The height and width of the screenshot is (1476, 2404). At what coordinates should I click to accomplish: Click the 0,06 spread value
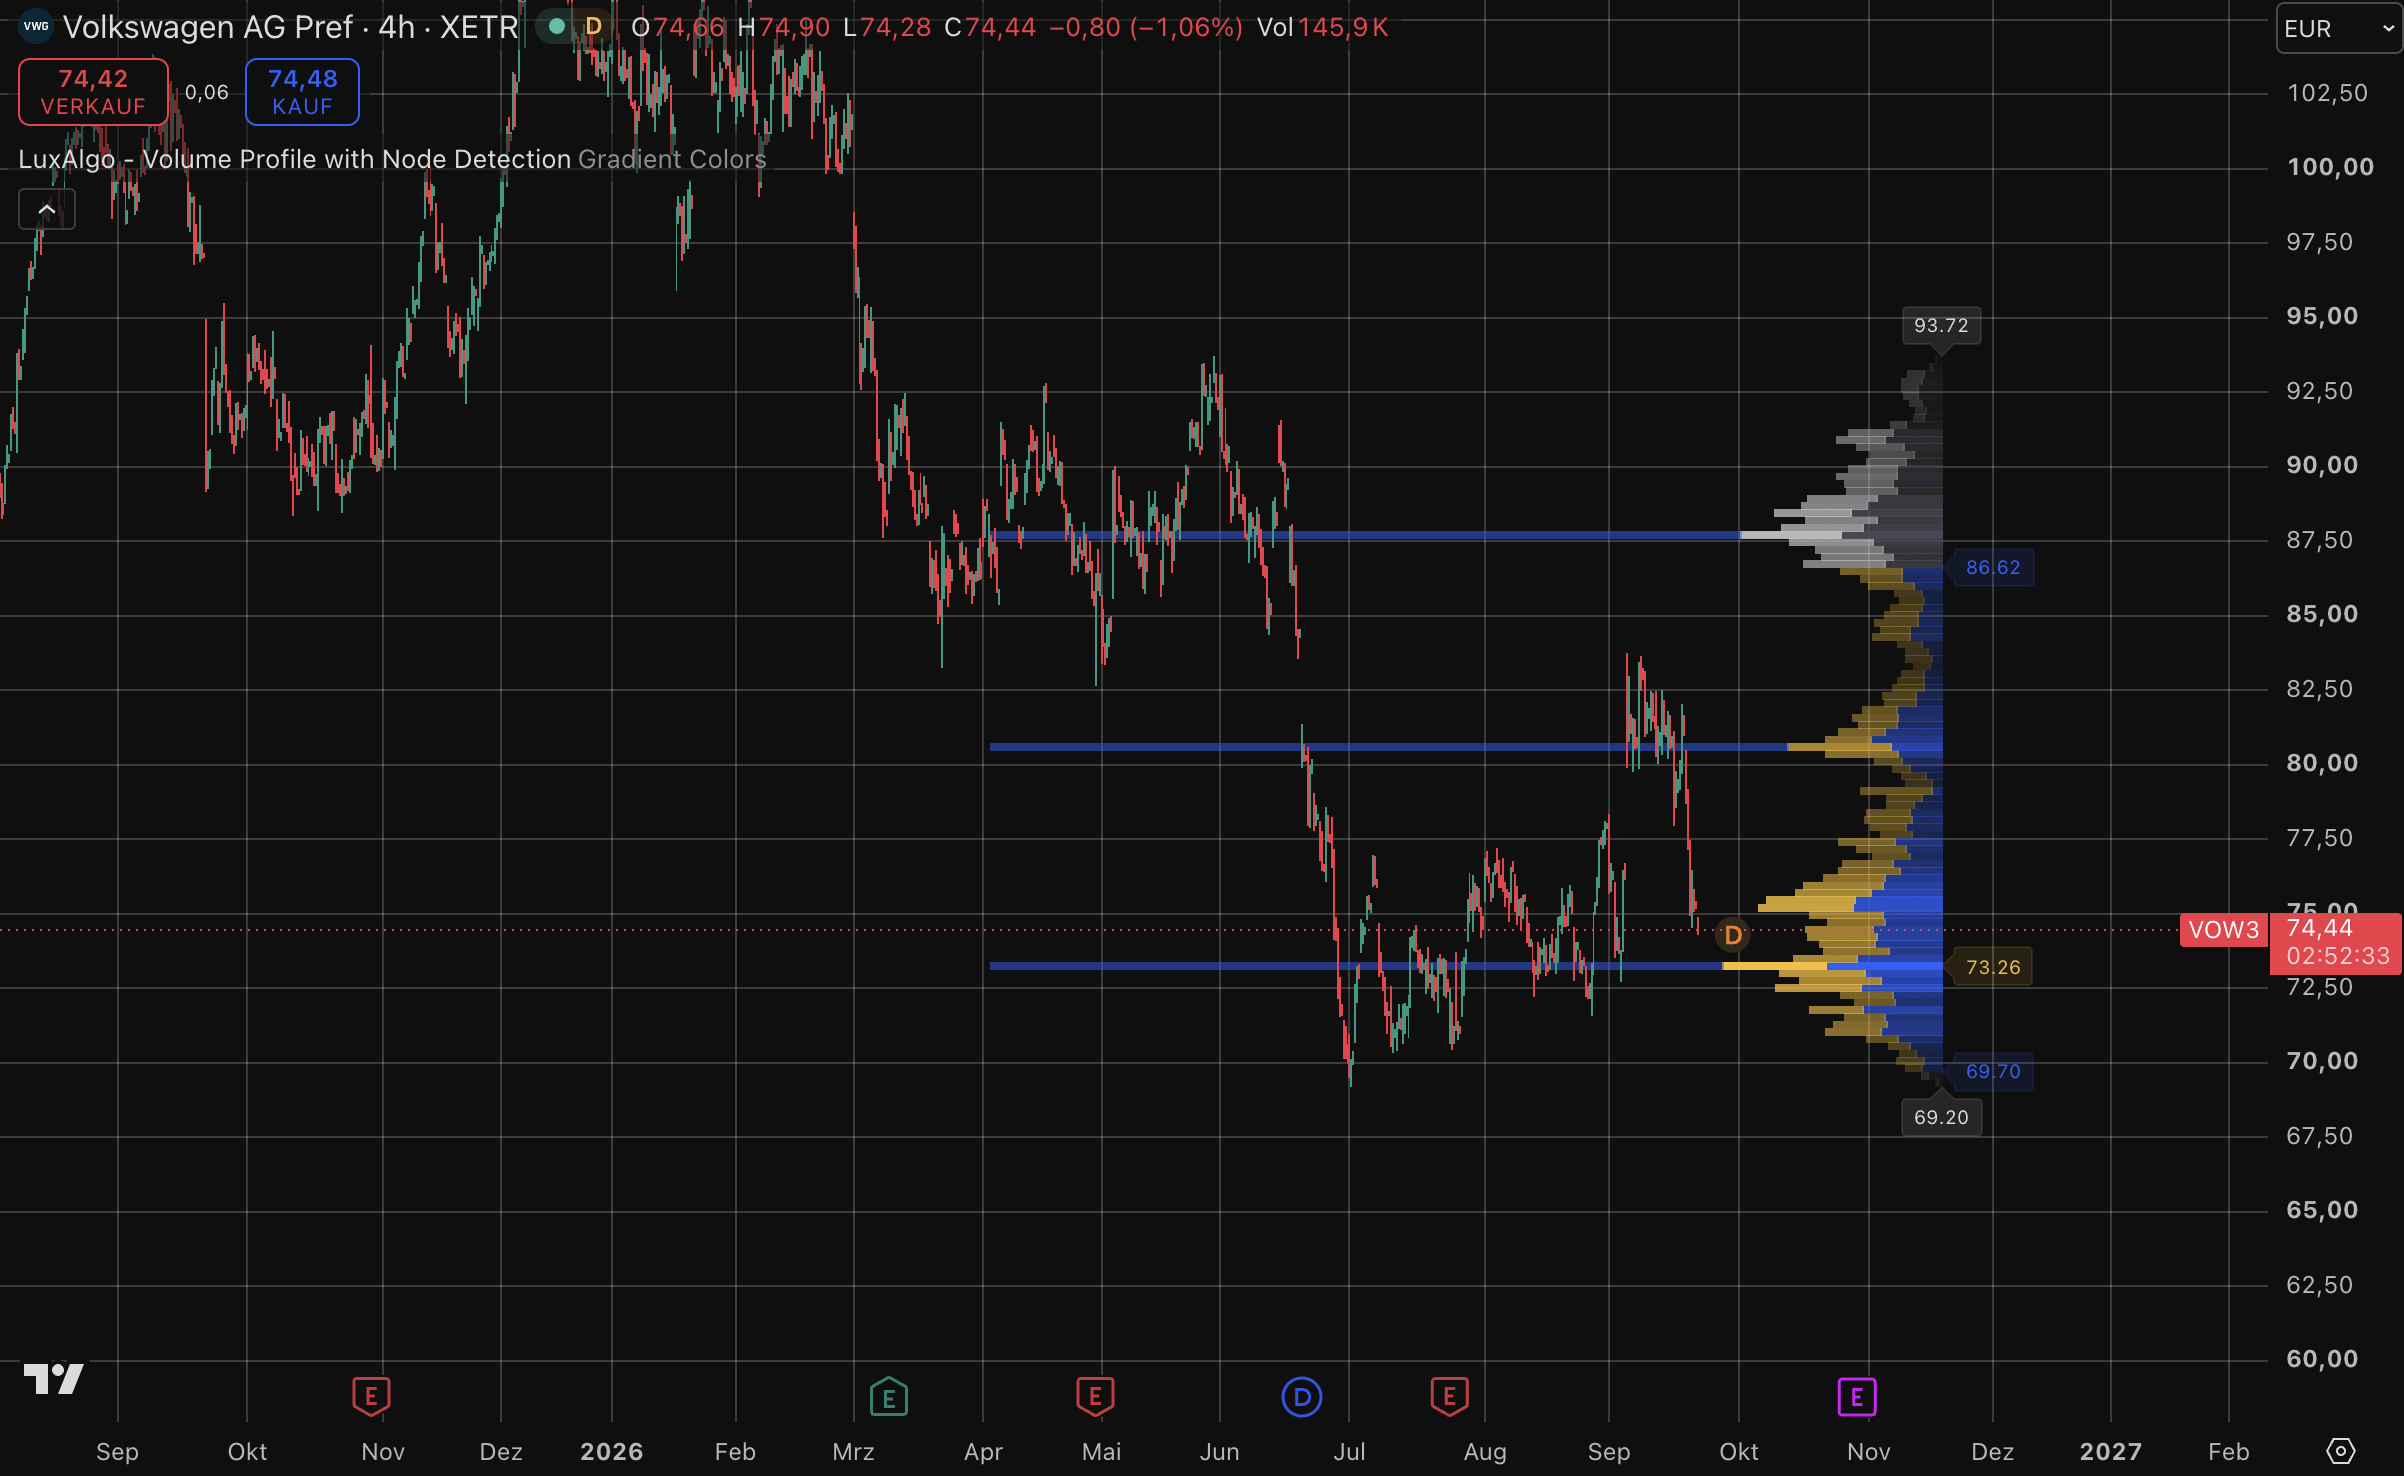pos(207,92)
